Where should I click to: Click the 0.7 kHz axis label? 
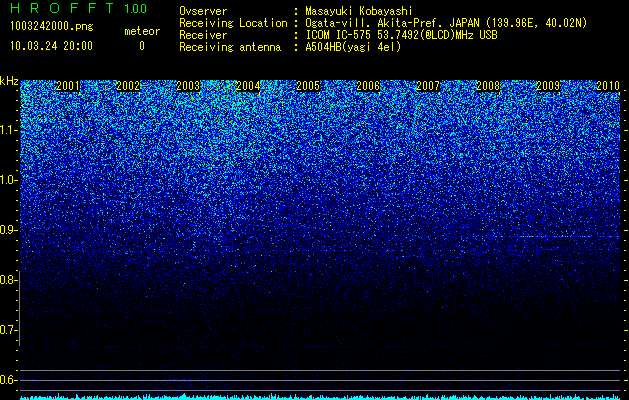(x=9, y=330)
